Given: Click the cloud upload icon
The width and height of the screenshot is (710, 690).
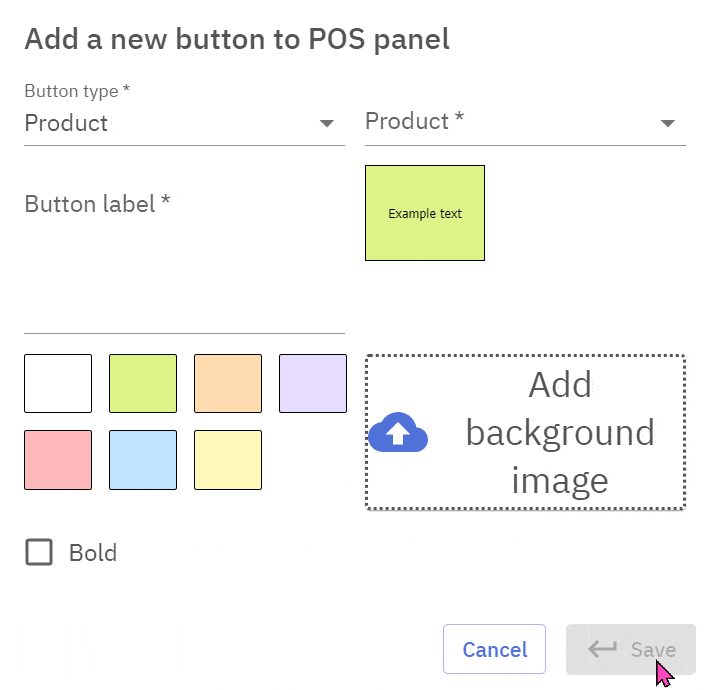Looking at the screenshot, I should coord(398,433).
